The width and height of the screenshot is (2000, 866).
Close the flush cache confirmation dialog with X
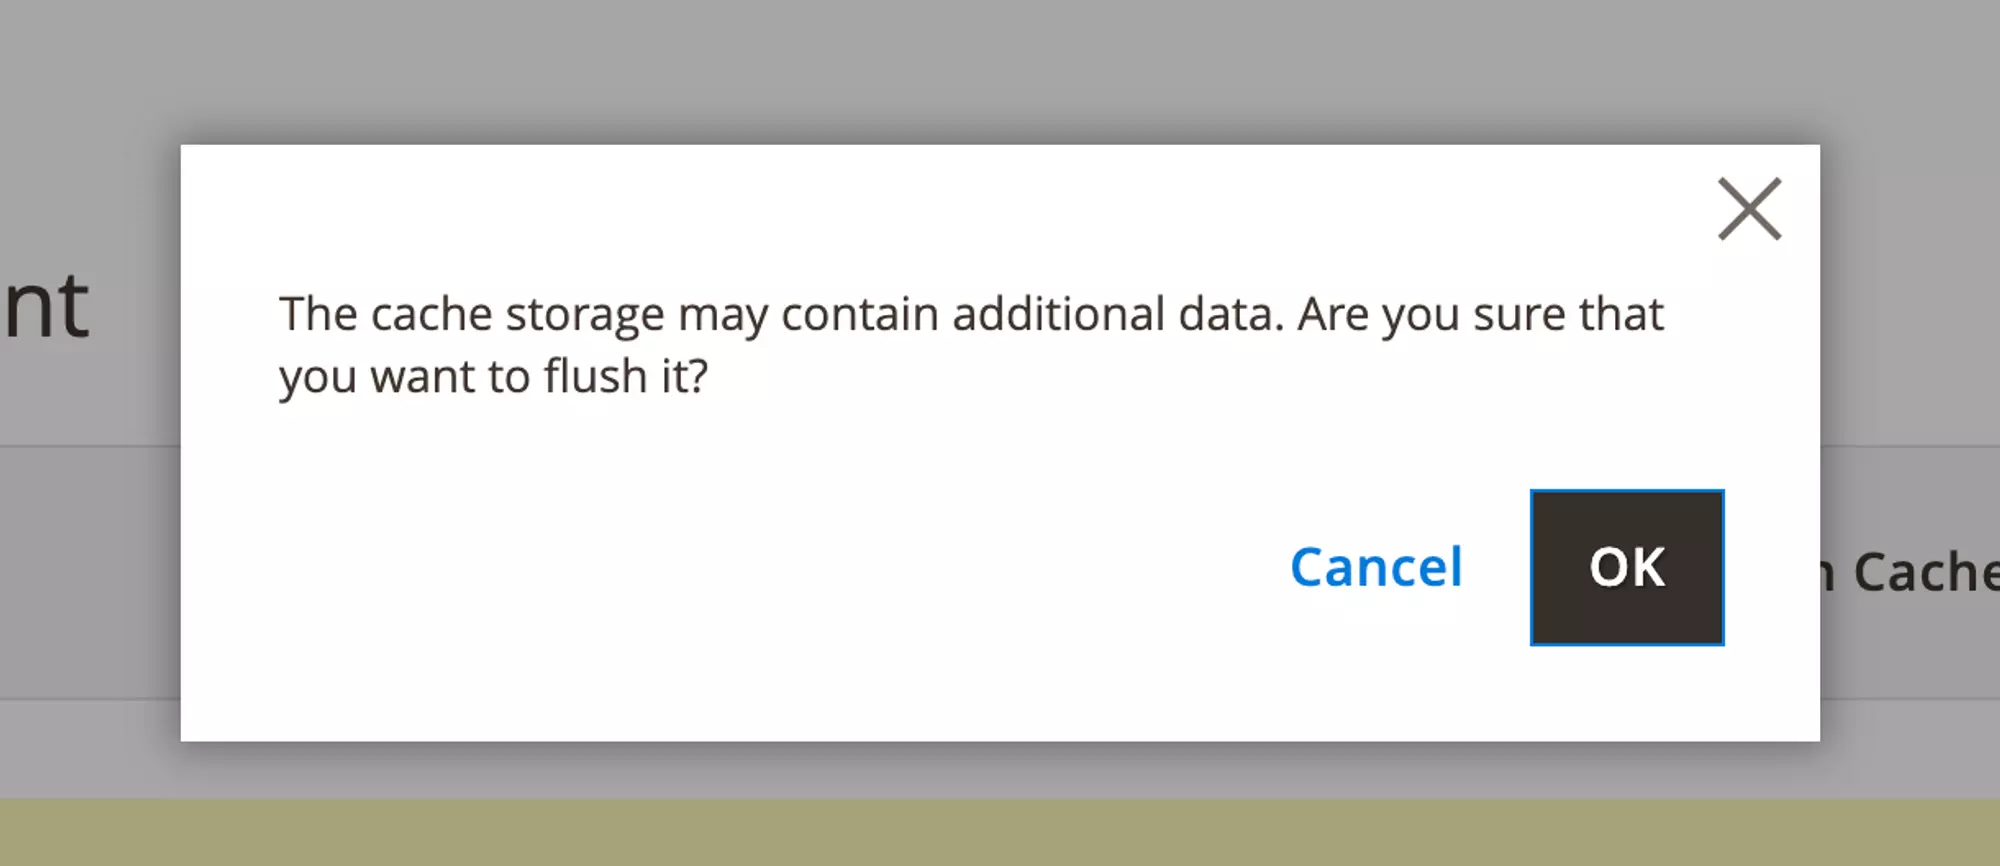point(1749,209)
